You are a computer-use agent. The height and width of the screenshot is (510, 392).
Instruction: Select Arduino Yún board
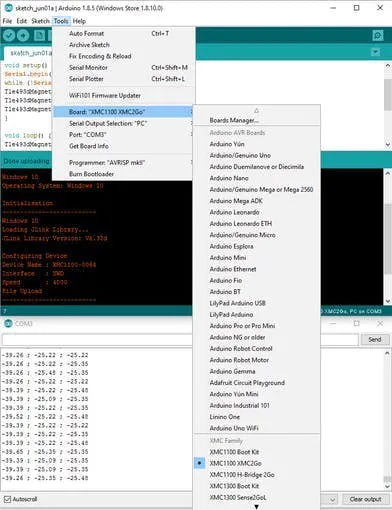pos(257,144)
